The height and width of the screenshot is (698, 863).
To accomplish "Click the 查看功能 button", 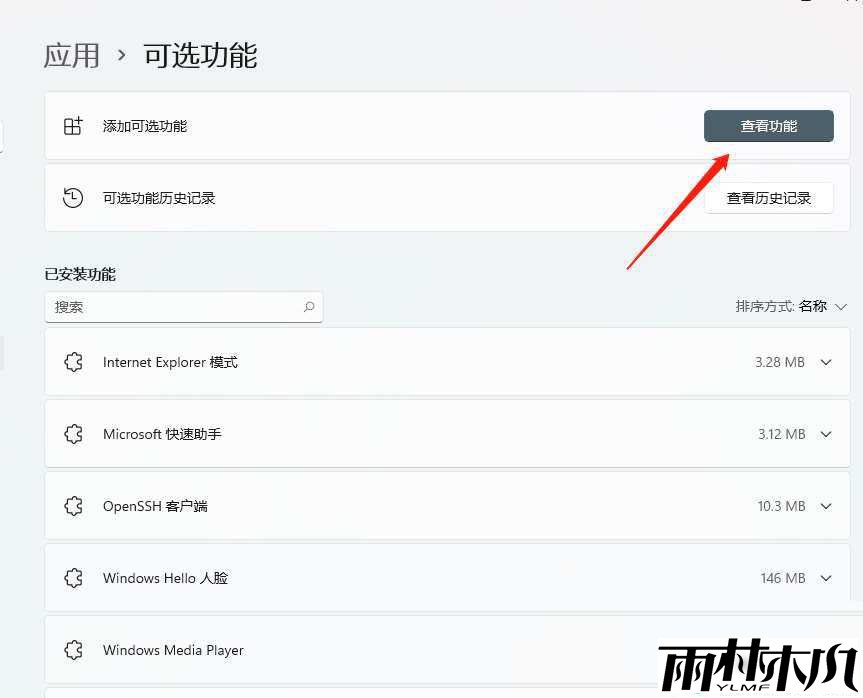I will [x=768, y=126].
